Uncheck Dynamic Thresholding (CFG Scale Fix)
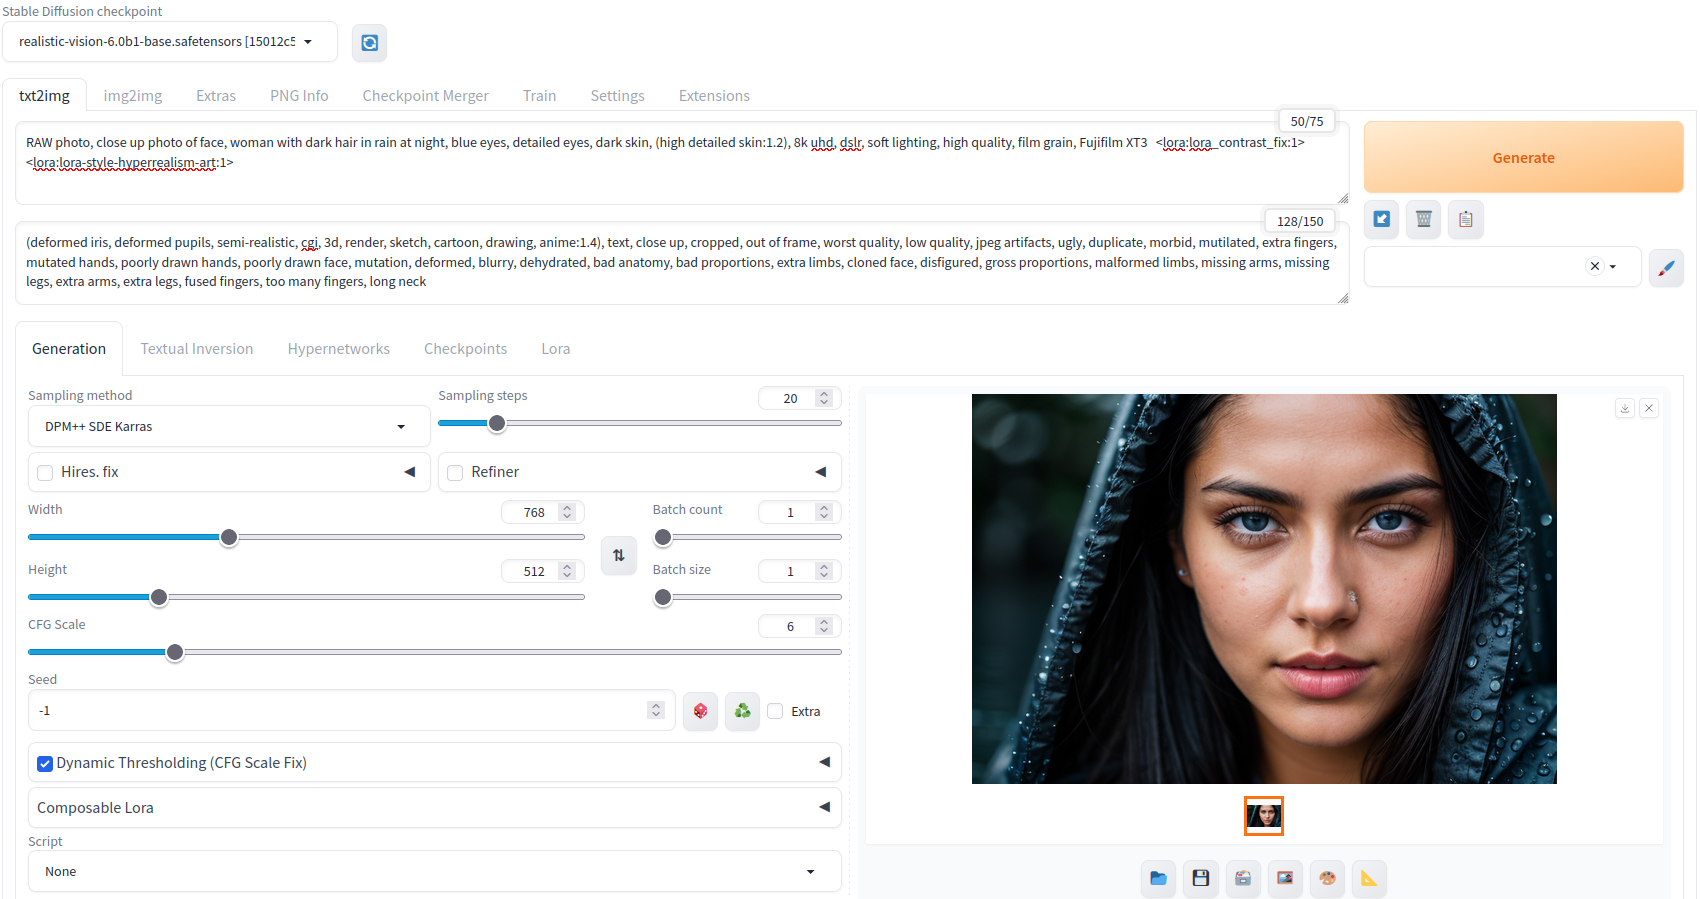1700x899 pixels. (x=45, y=764)
